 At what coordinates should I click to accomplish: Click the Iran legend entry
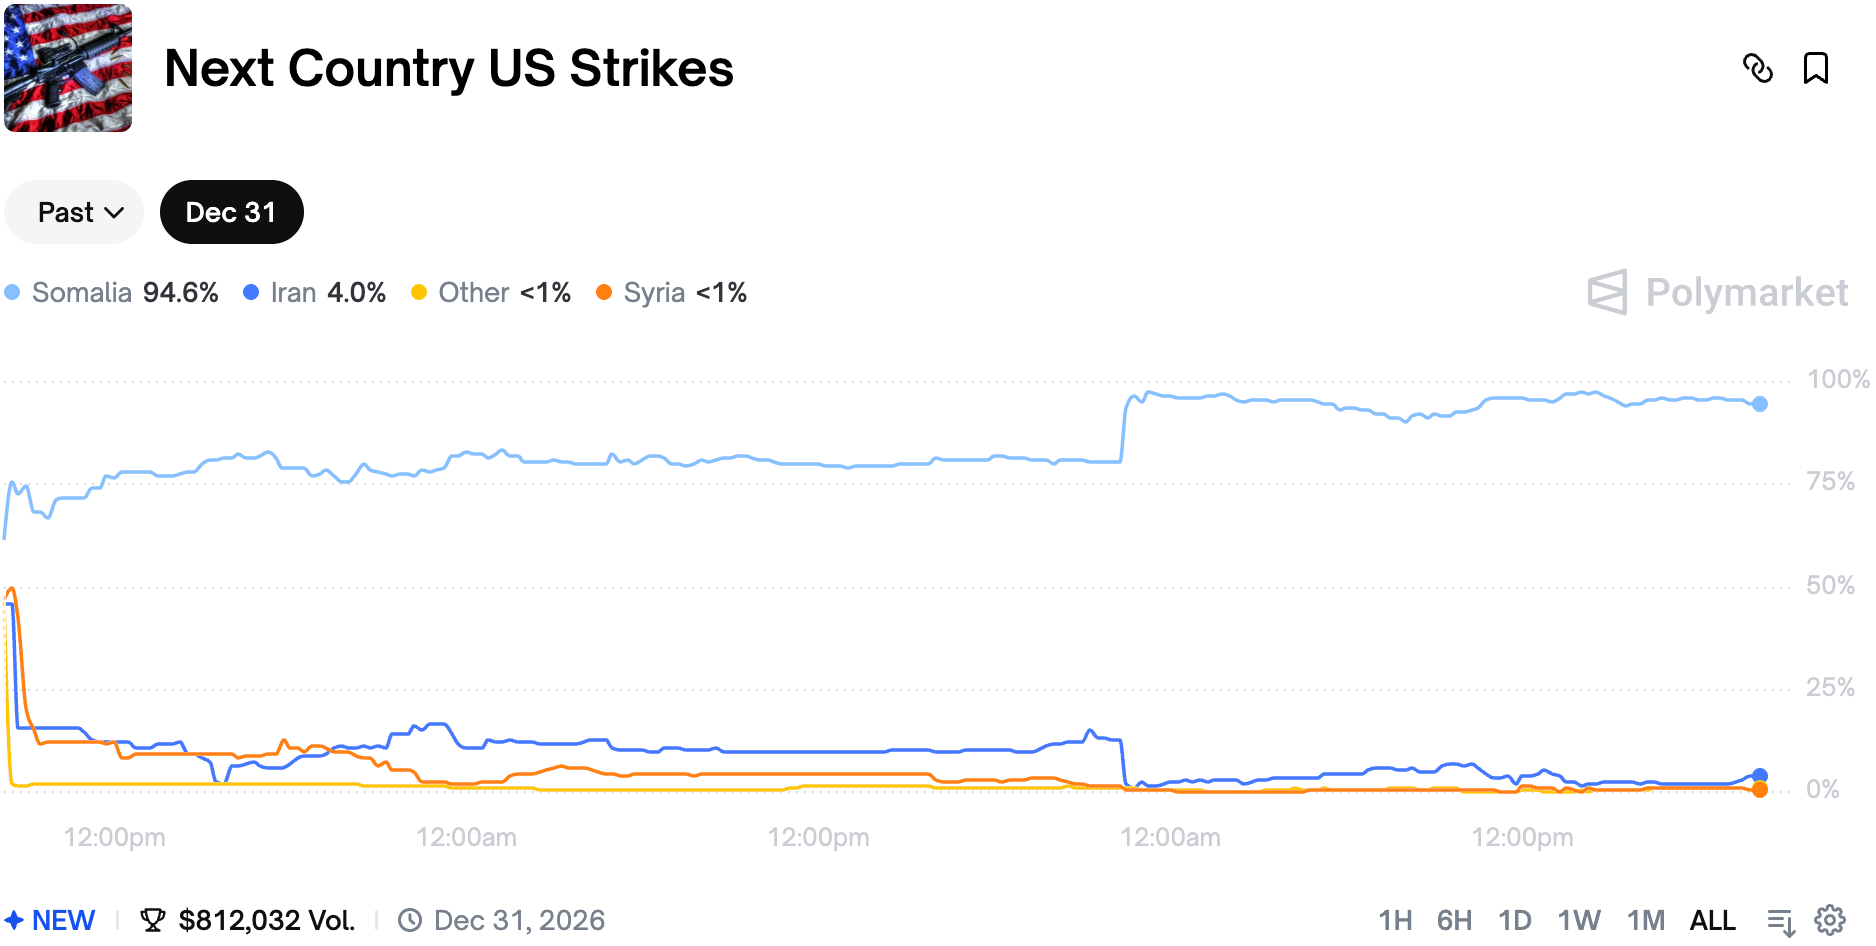click(x=314, y=293)
